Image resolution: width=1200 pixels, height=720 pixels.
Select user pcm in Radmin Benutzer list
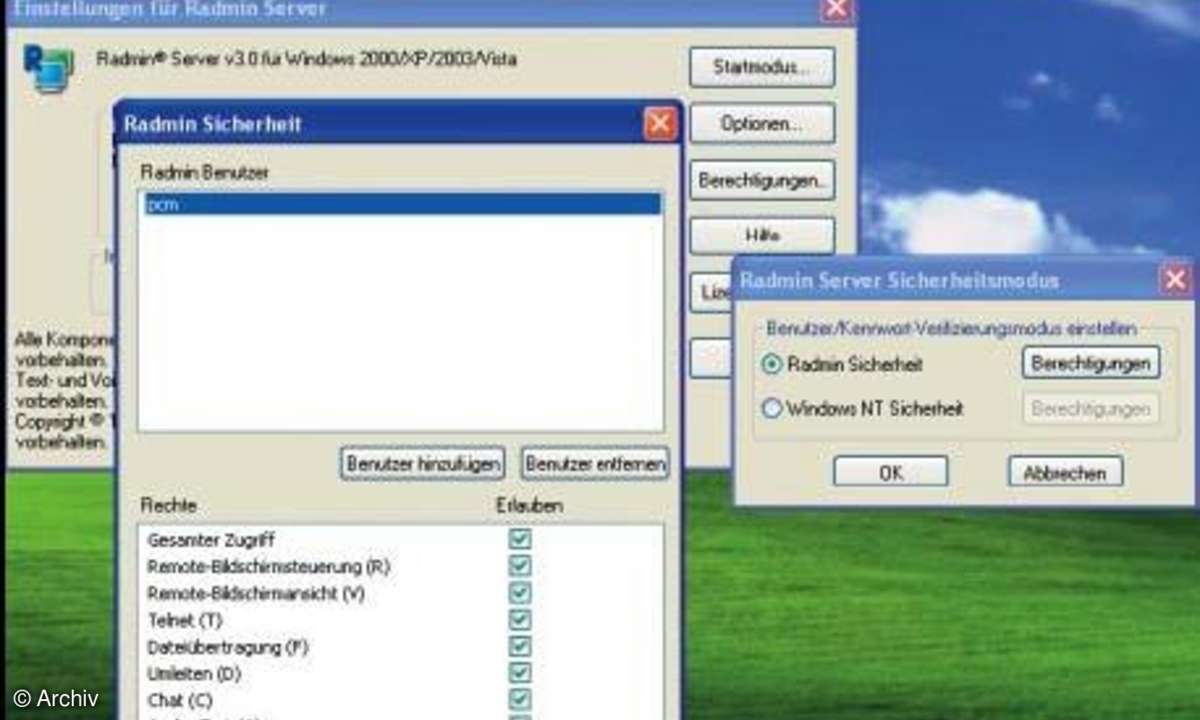click(x=401, y=204)
